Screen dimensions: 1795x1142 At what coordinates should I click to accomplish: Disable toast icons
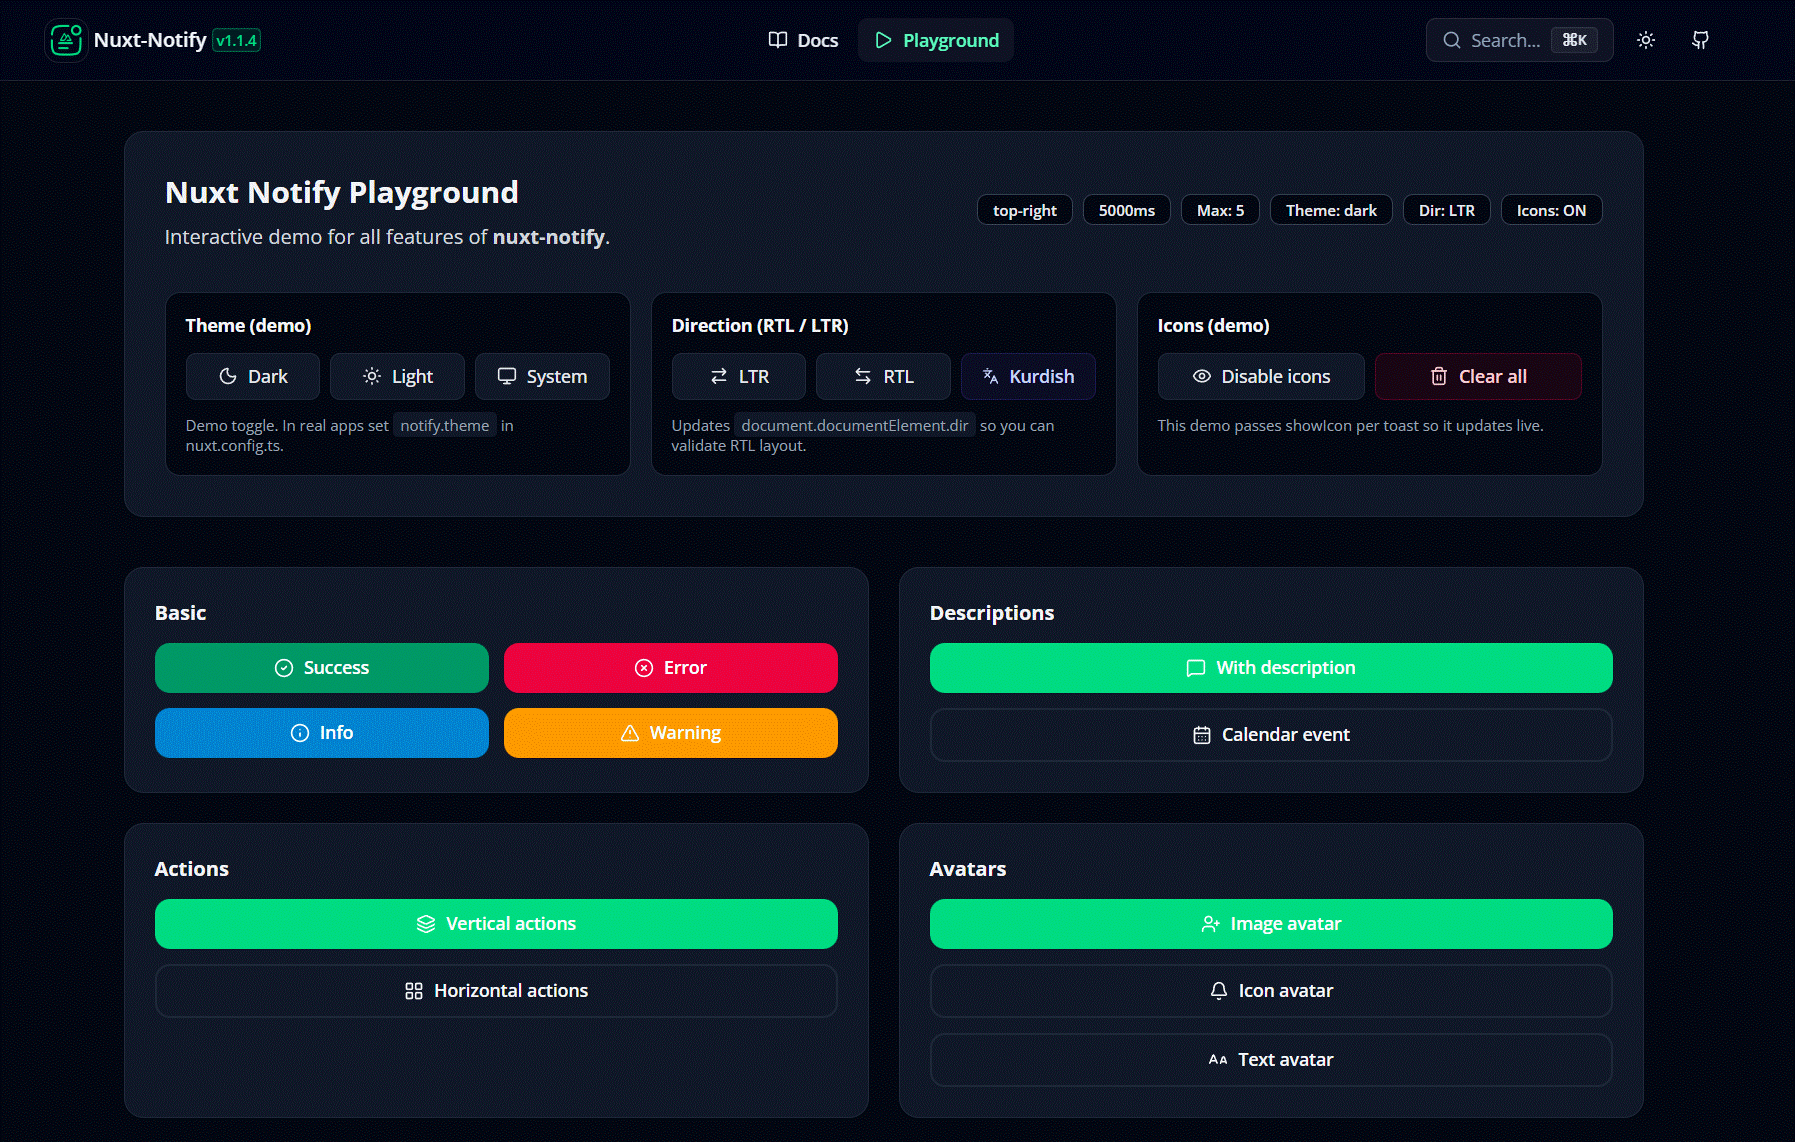coord(1261,376)
